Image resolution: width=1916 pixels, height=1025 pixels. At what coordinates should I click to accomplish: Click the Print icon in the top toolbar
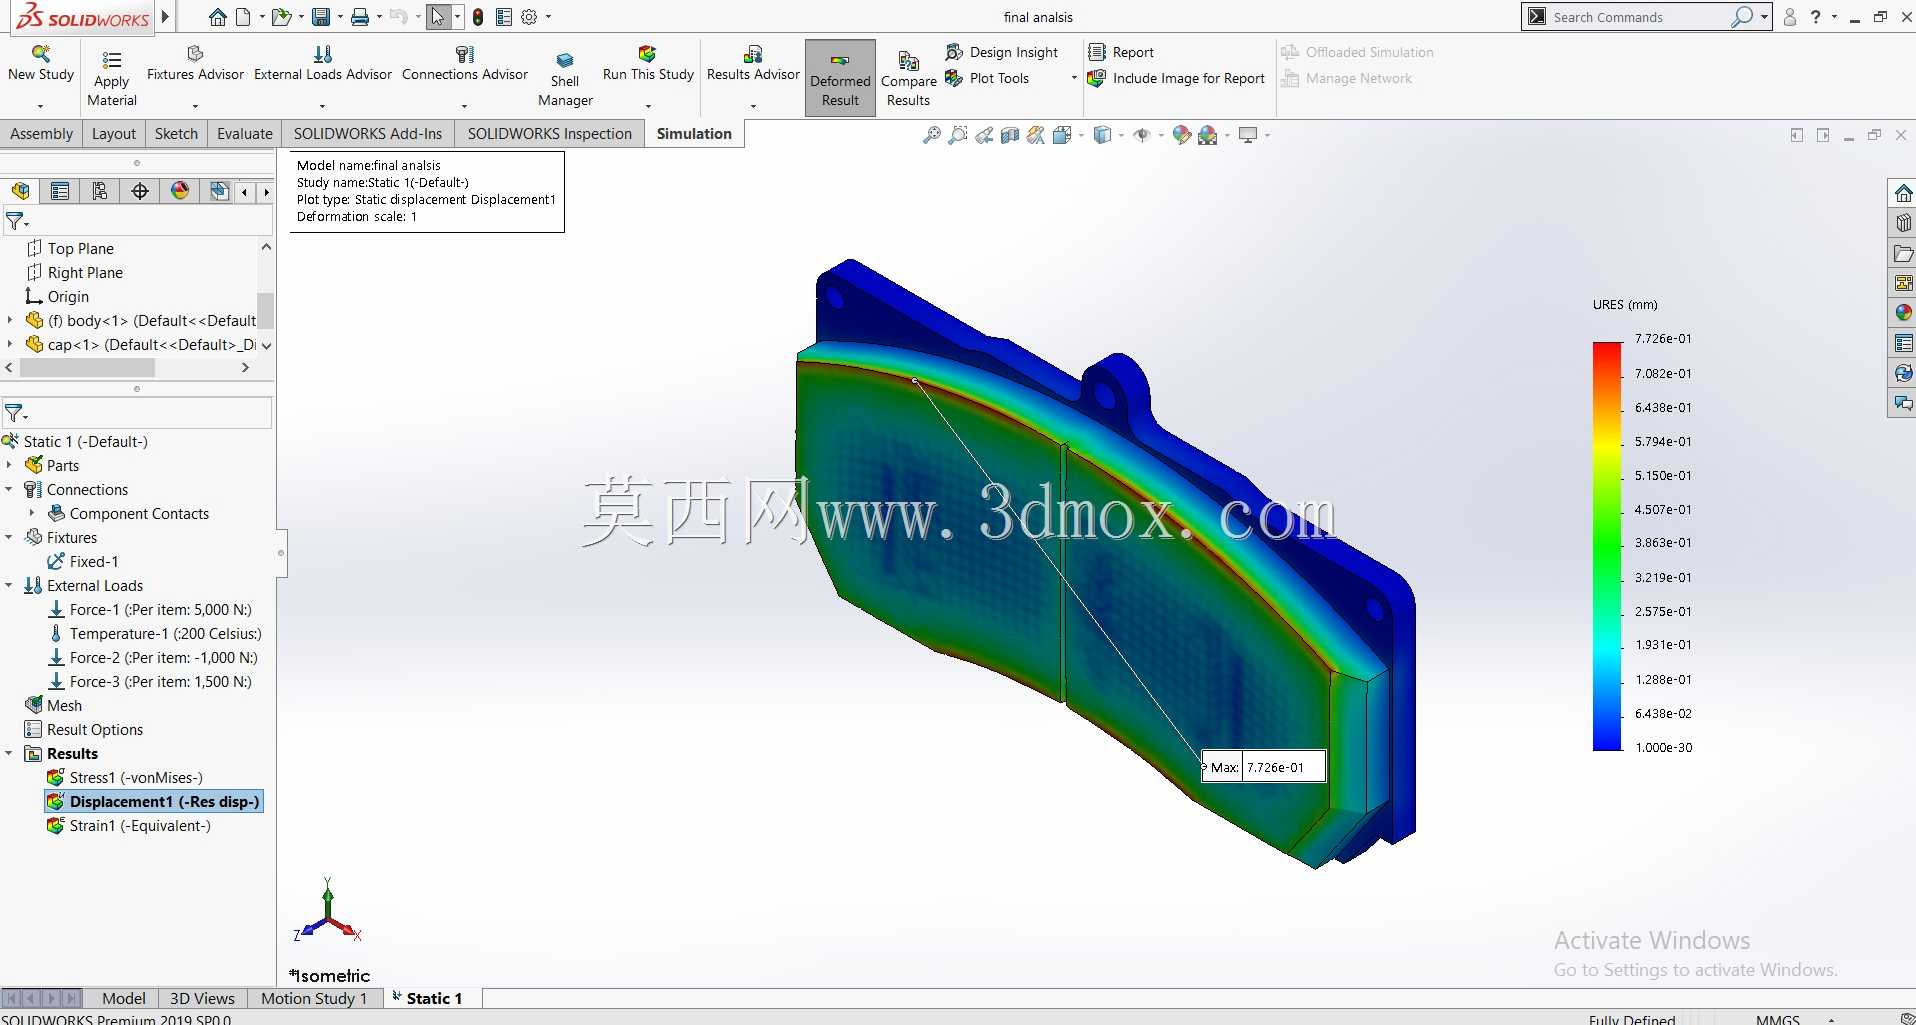click(360, 17)
